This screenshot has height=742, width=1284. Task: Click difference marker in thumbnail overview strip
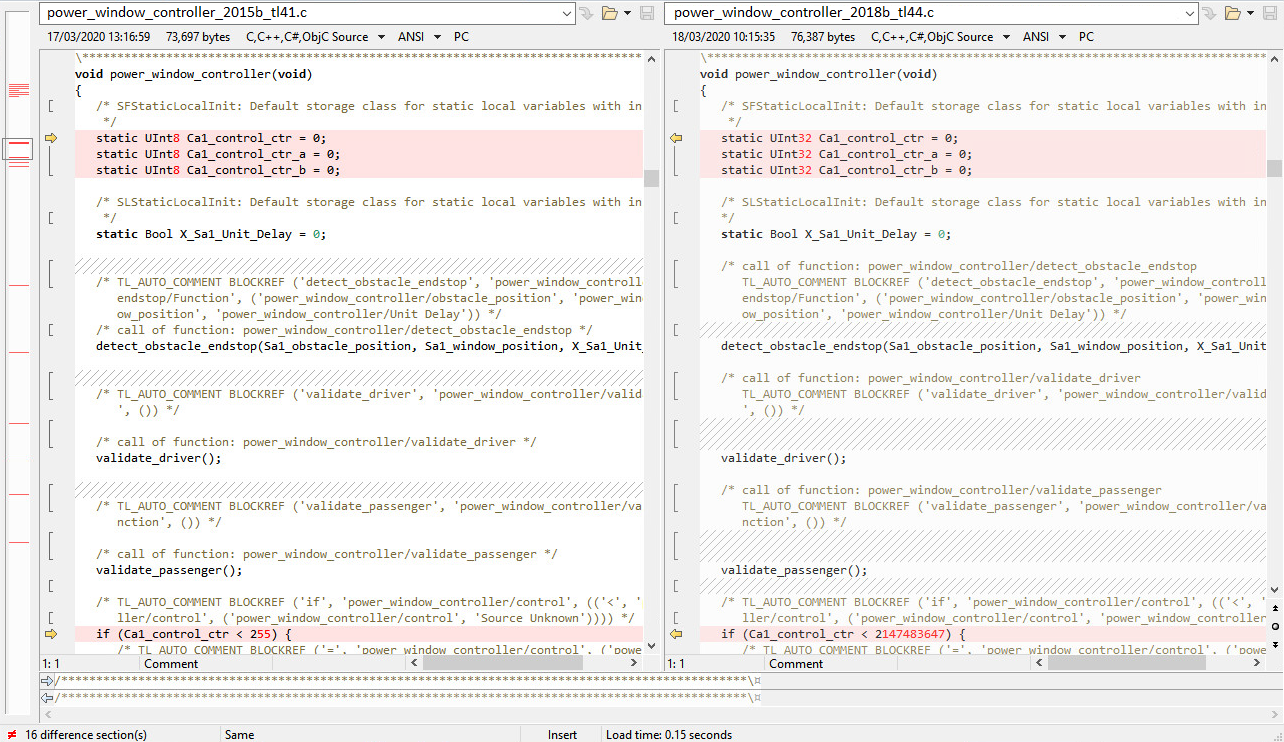click(19, 91)
